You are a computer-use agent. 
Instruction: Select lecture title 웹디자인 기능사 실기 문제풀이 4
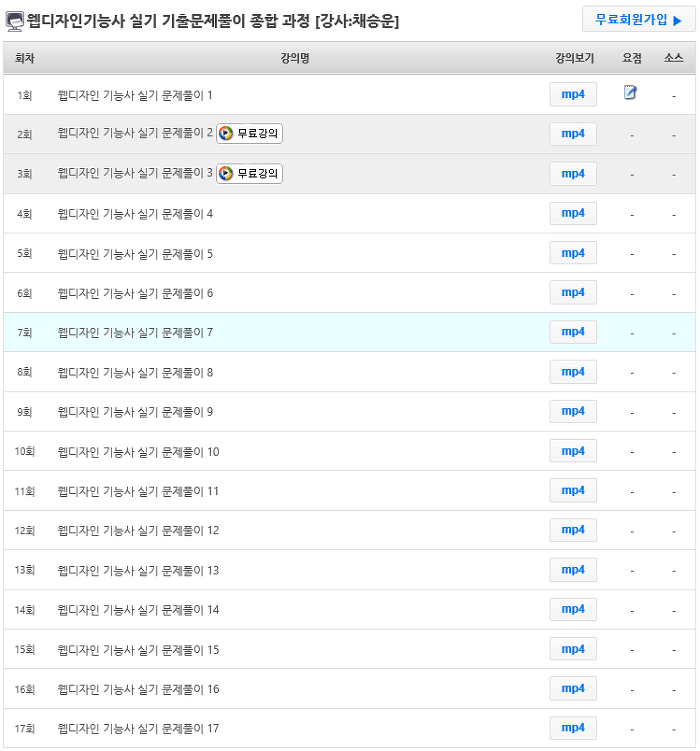(135, 214)
